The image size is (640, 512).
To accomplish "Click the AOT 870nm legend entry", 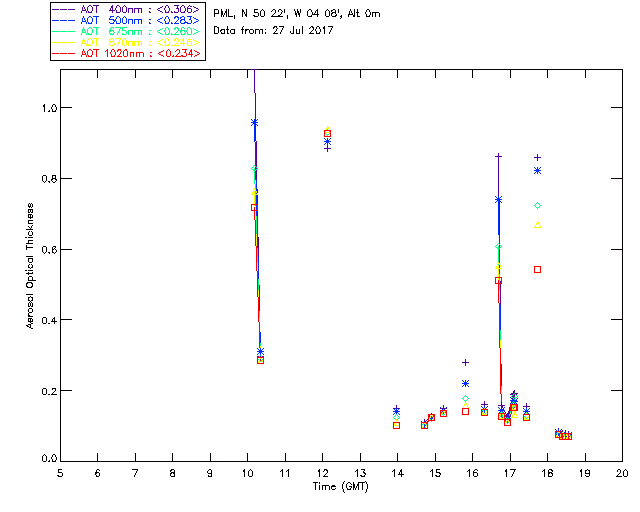I will pos(127,42).
